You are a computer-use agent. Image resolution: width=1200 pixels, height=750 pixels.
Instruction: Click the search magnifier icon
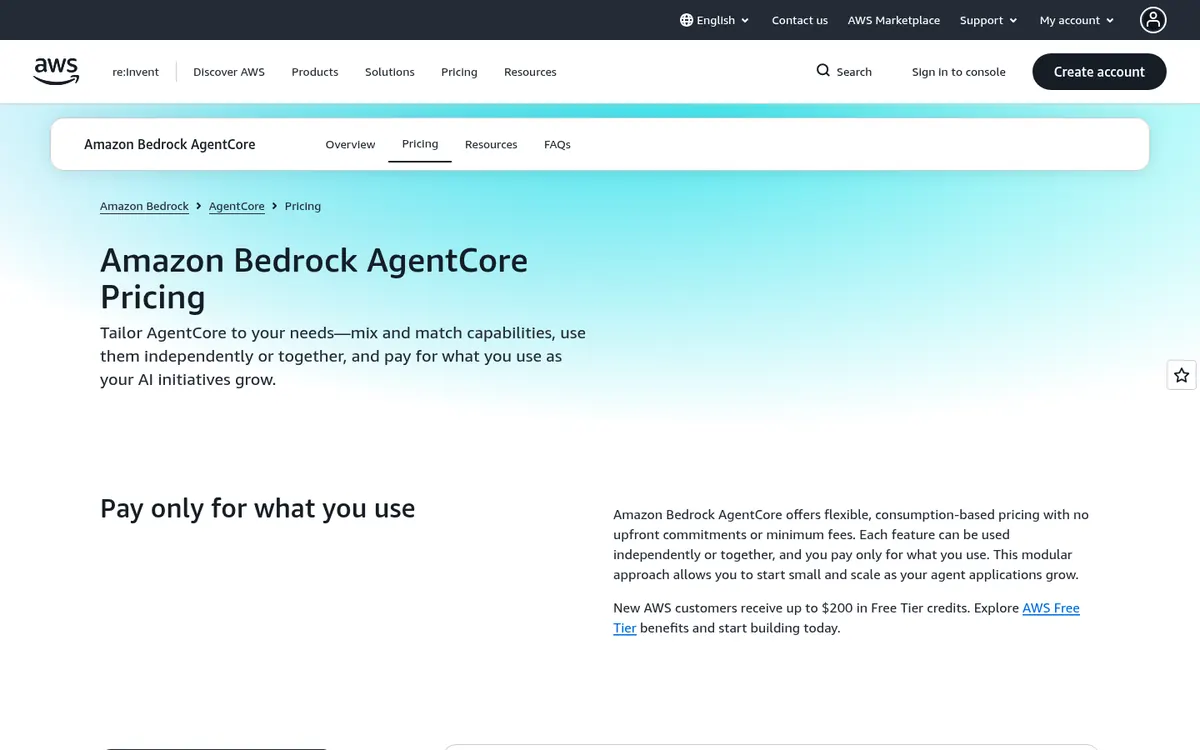click(x=823, y=71)
